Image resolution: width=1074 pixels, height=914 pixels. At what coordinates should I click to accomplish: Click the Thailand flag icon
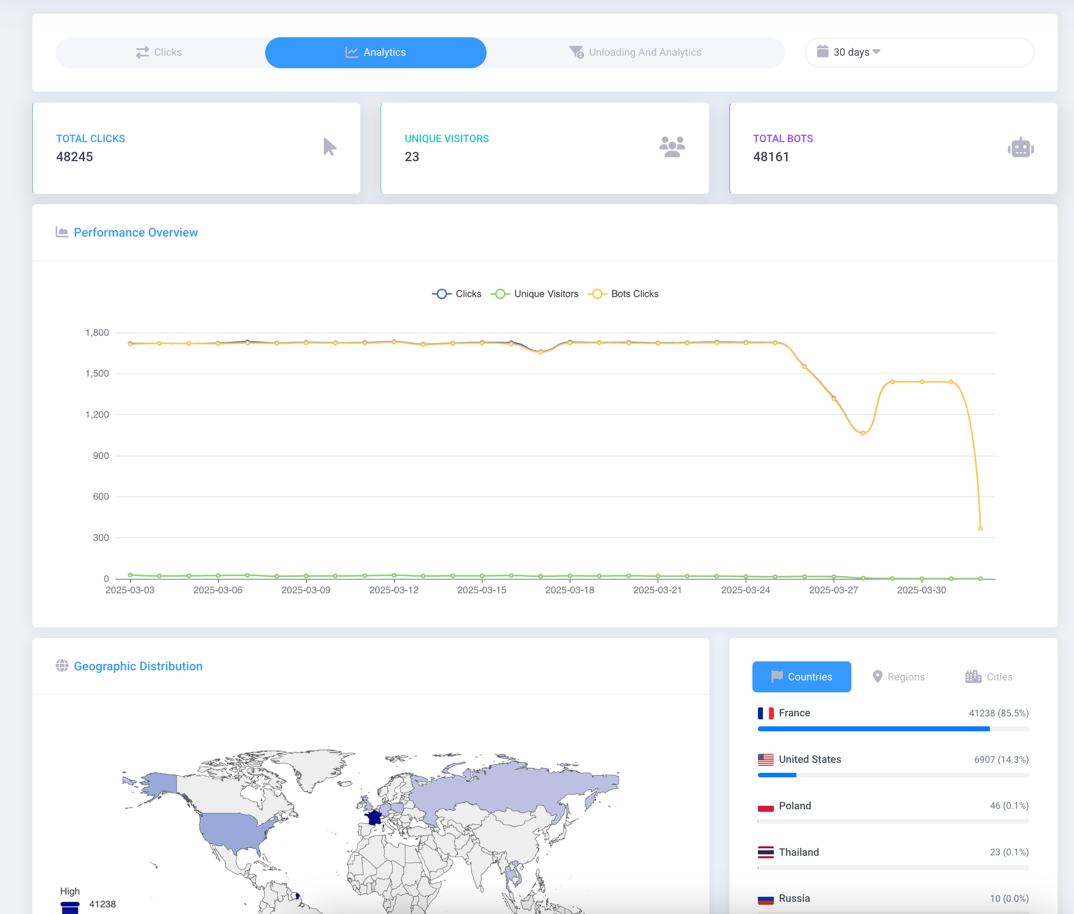(x=766, y=852)
